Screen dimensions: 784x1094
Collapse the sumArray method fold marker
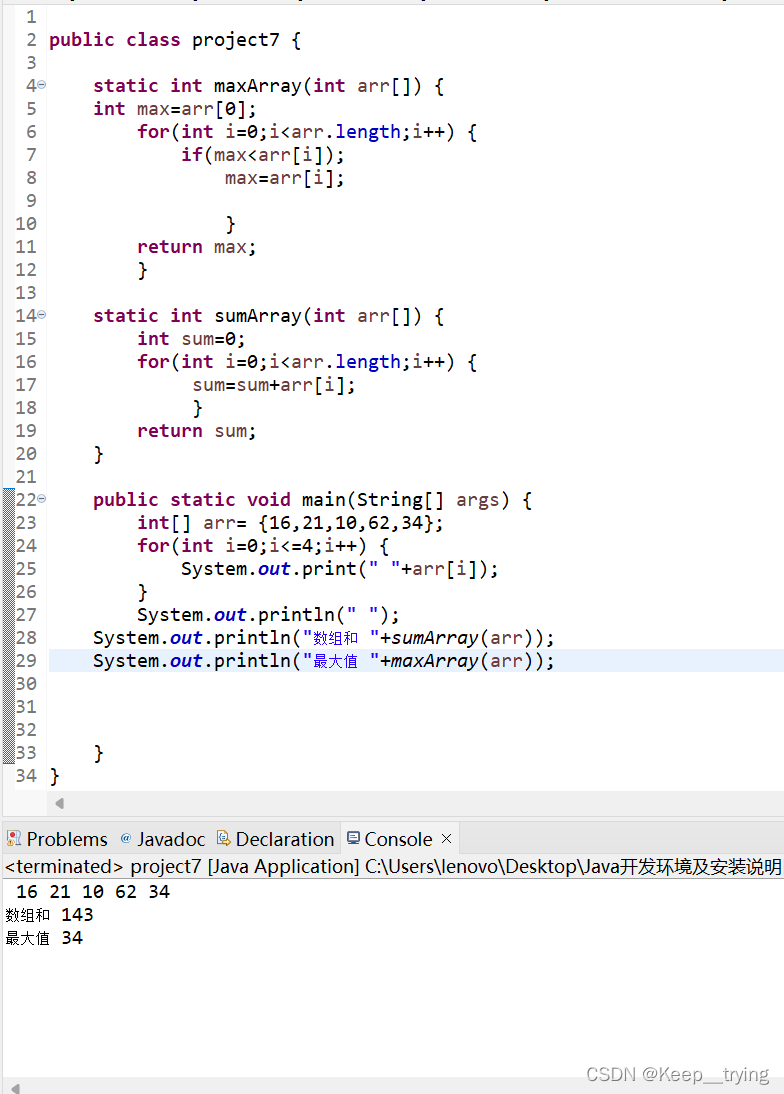click(x=41, y=315)
